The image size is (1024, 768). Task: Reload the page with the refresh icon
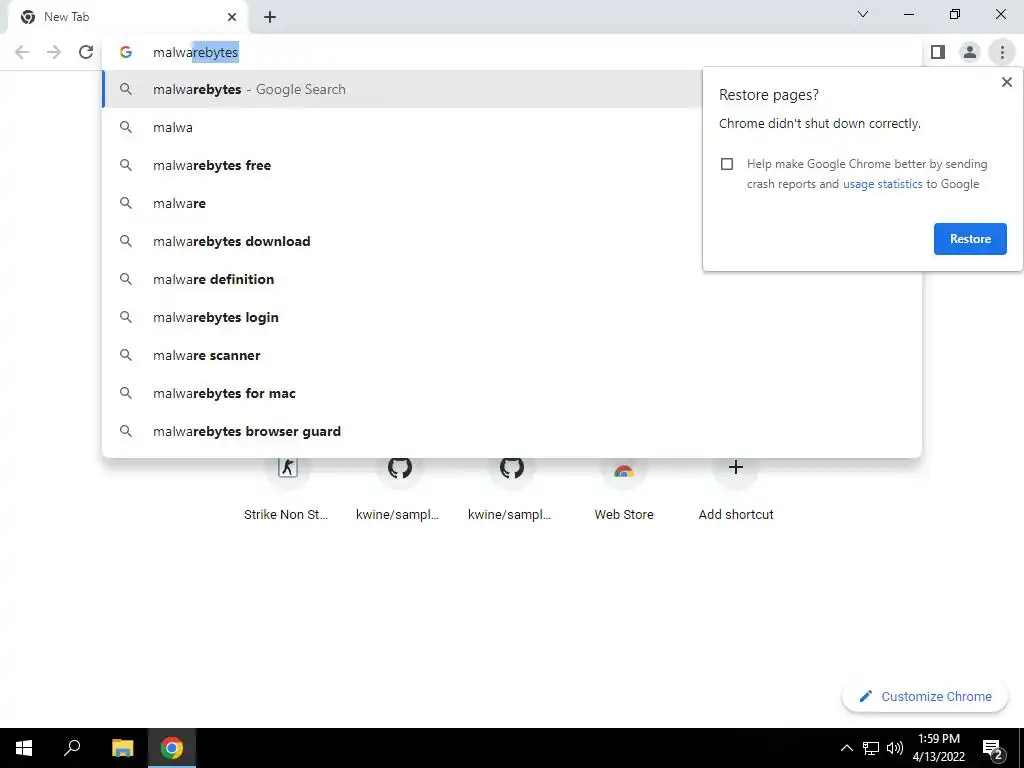[x=86, y=52]
